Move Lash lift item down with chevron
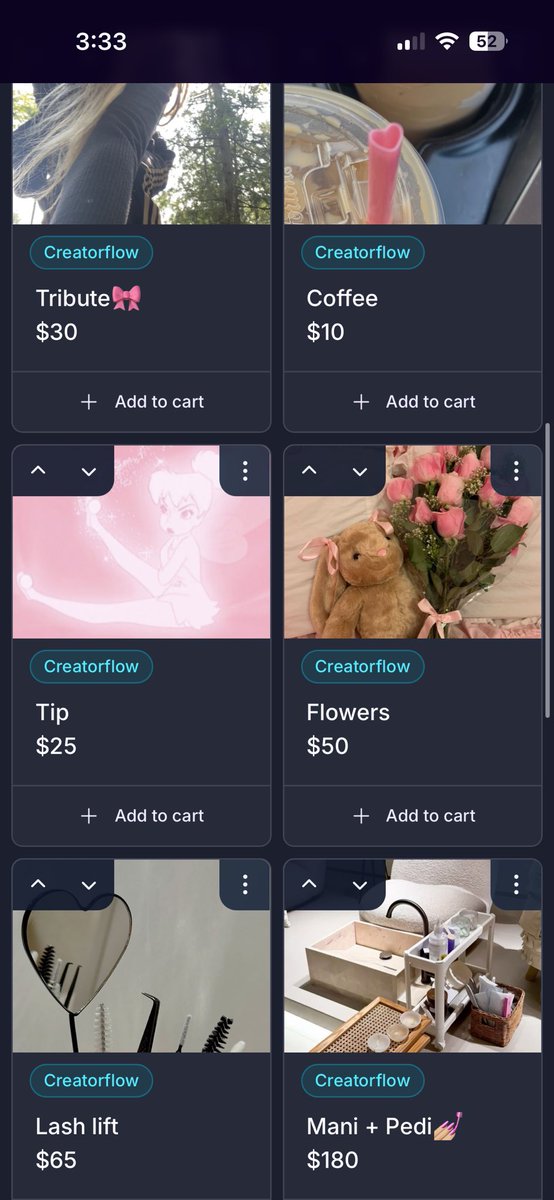The image size is (554, 1200). click(88, 885)
